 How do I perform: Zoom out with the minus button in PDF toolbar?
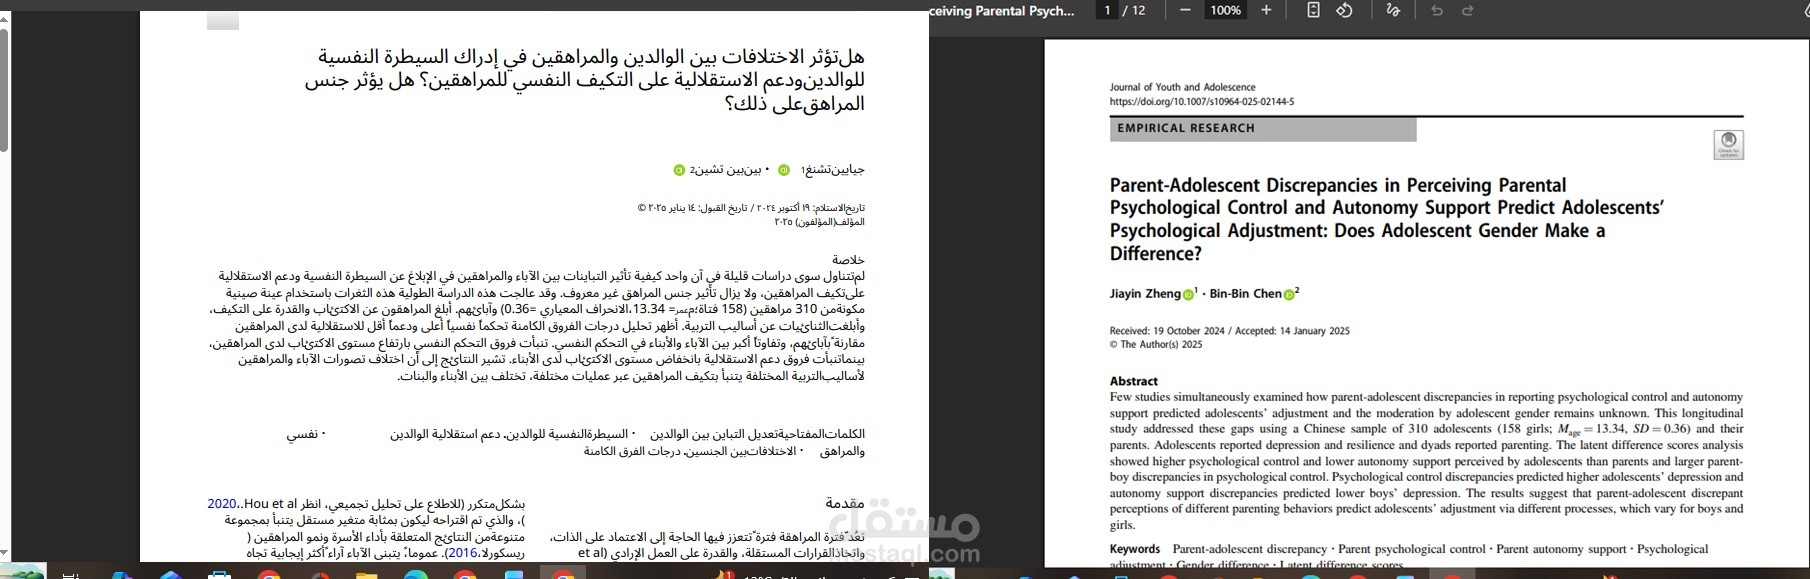pos(1185,10)
